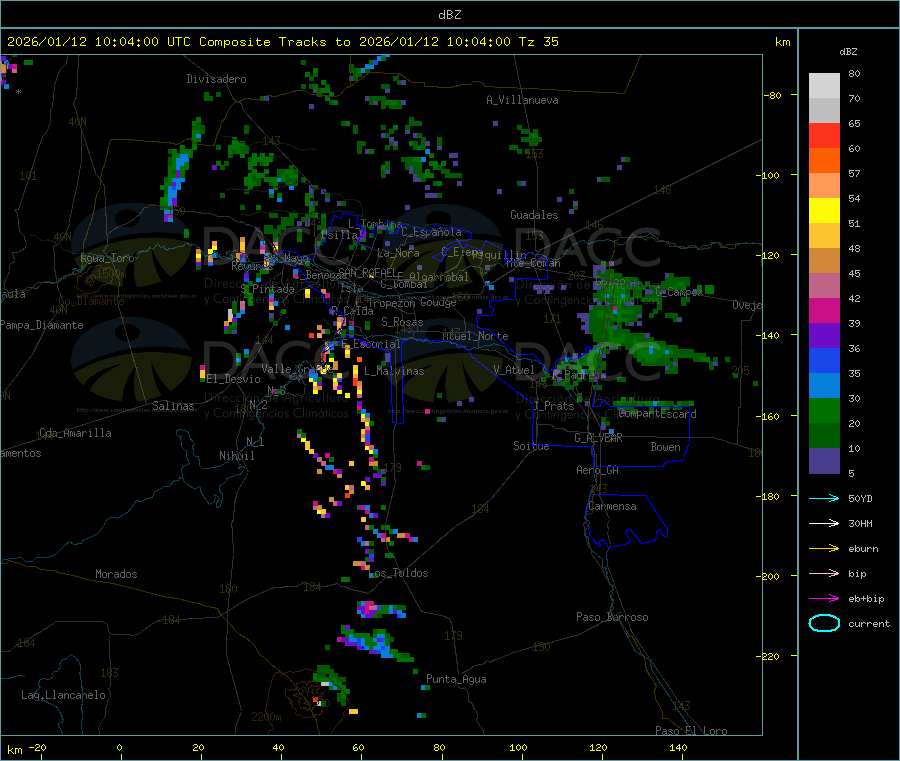Click the white 30HM arrow icon
Screen dimensions: 900x761
[x=824, y=523]
